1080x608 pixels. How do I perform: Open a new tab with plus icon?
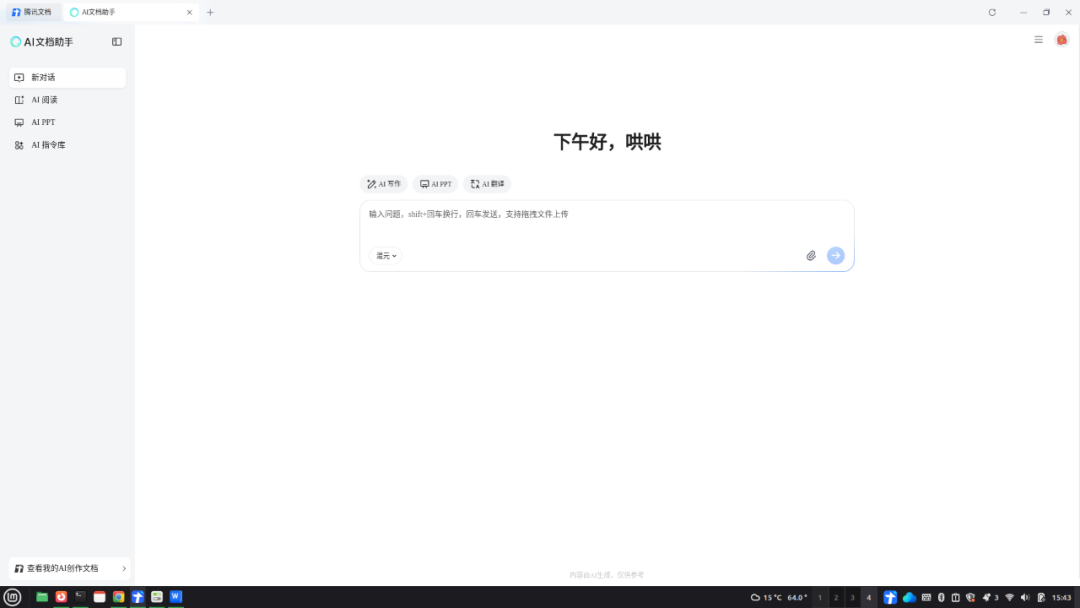(210, 12)
